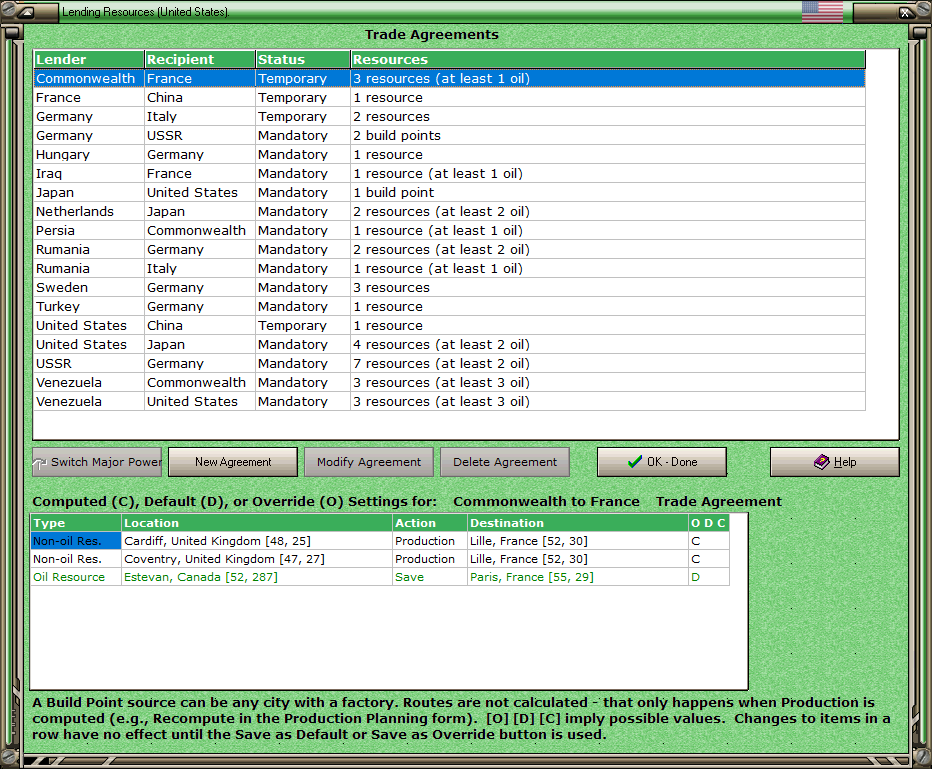The width and height of the screenshot is (932, 769).
Task: Click the Destination column header
Action: (578, 523)
